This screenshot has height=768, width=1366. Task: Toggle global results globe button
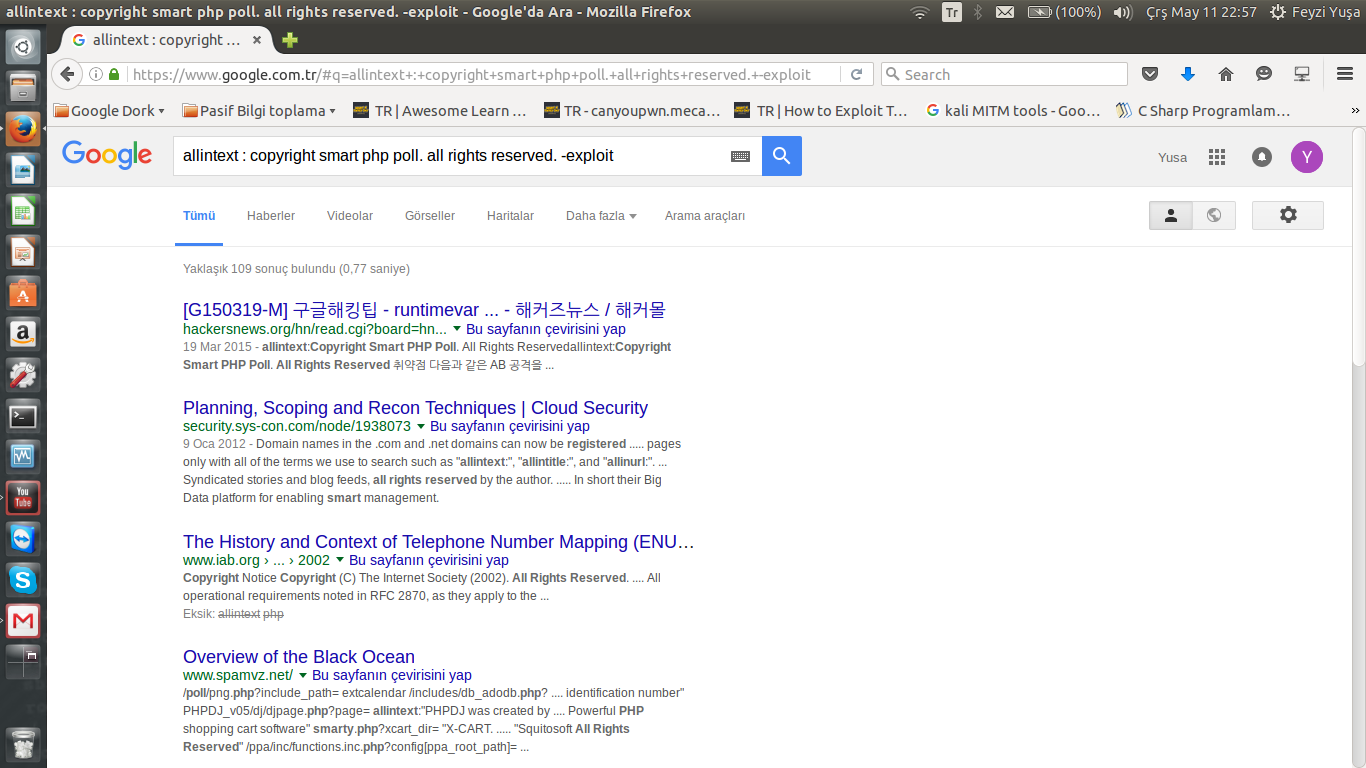pos(1214,215)
